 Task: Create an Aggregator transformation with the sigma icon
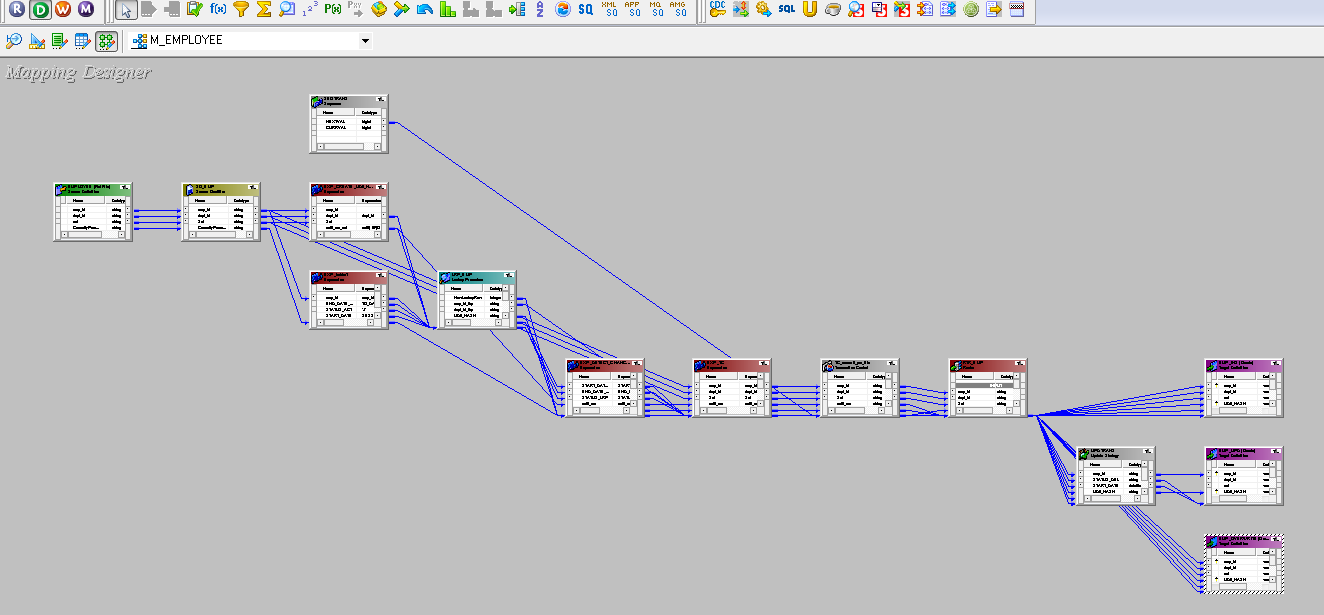tap(266, 11)
